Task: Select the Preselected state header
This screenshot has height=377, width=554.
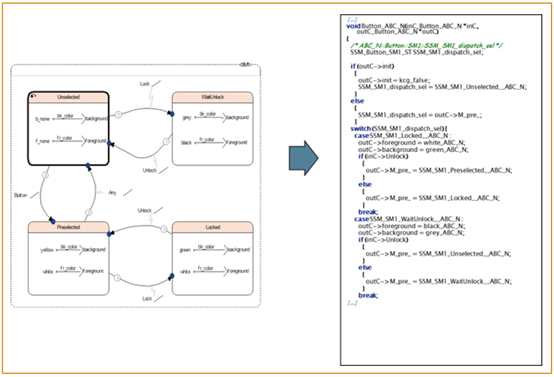Action: pos(69,227)
